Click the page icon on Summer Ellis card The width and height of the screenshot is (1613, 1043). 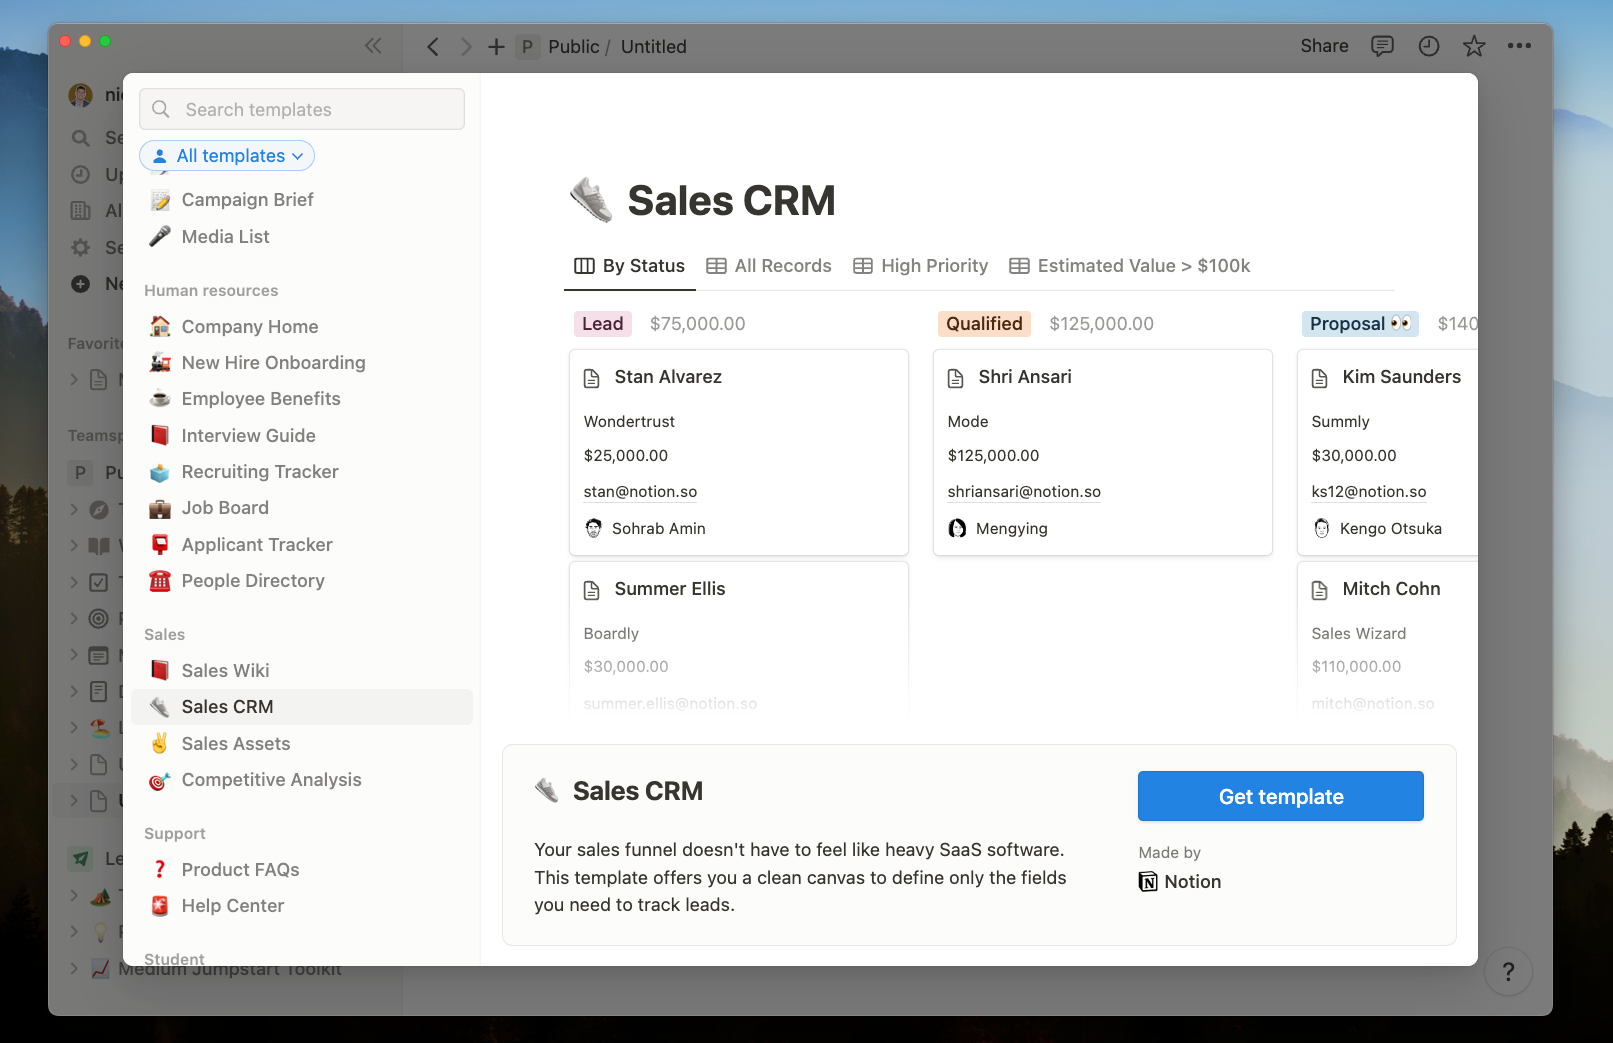click(592, 590)
